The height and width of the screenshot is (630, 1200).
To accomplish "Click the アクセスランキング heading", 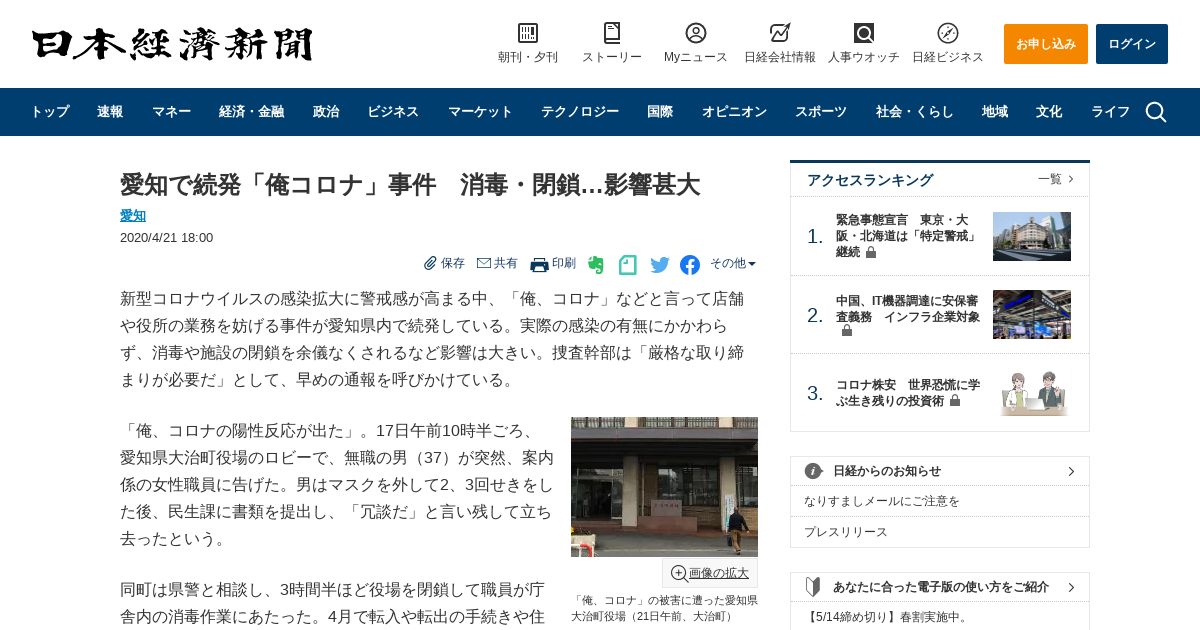I will click(870, 180).
